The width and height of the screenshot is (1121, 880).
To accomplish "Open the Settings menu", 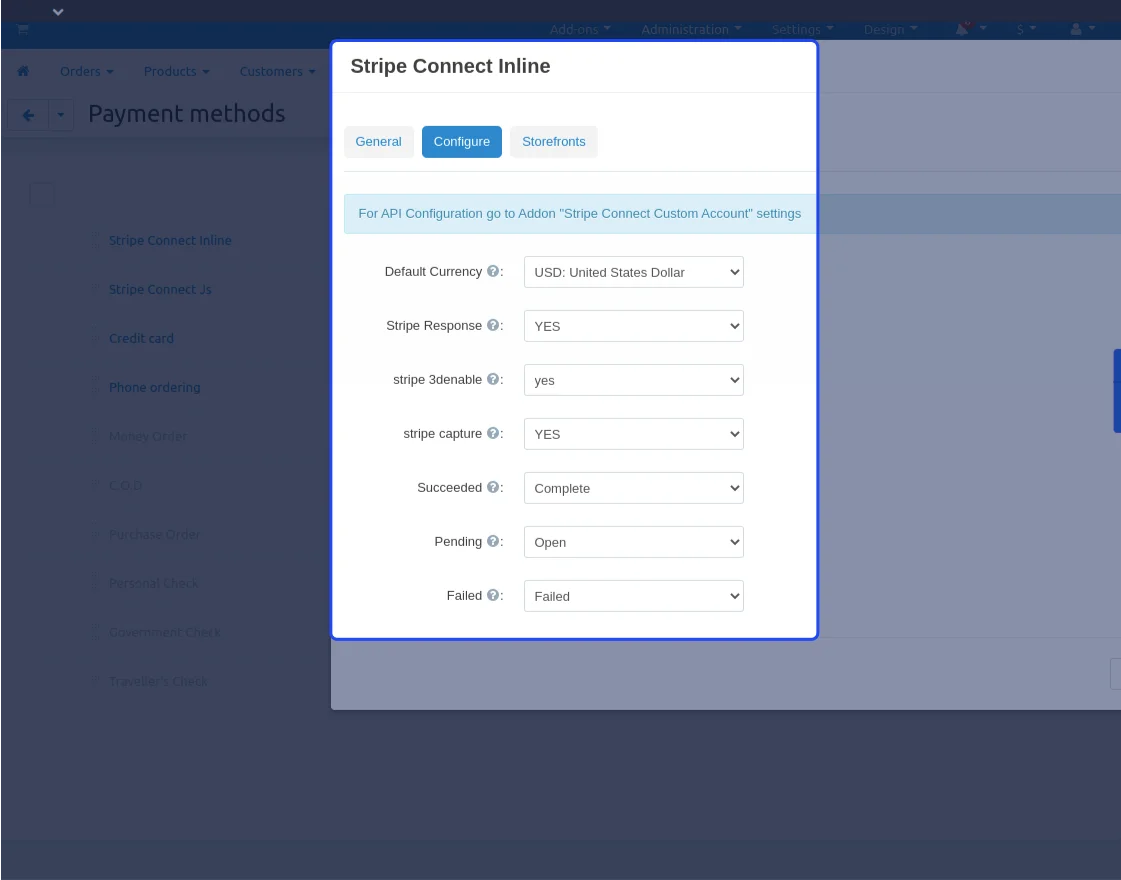I will [802, 29].
